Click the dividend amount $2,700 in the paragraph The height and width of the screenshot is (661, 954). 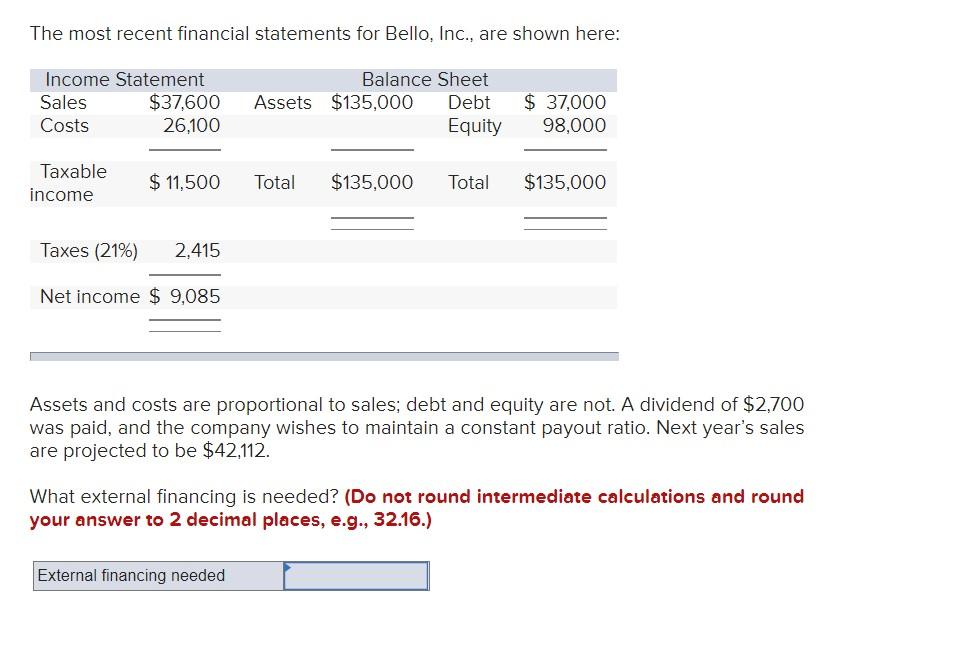[770, 404]
